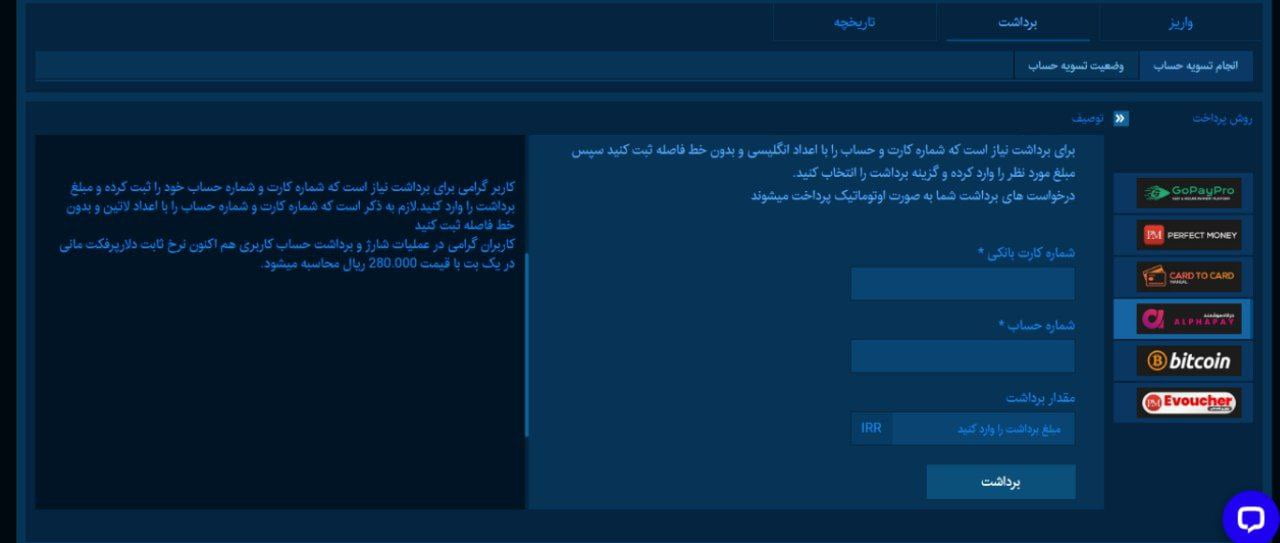1280x543 pixels.
Task: Select وضعیت تسویه حساب sub-tab
Action: [x=1076, y=66]
